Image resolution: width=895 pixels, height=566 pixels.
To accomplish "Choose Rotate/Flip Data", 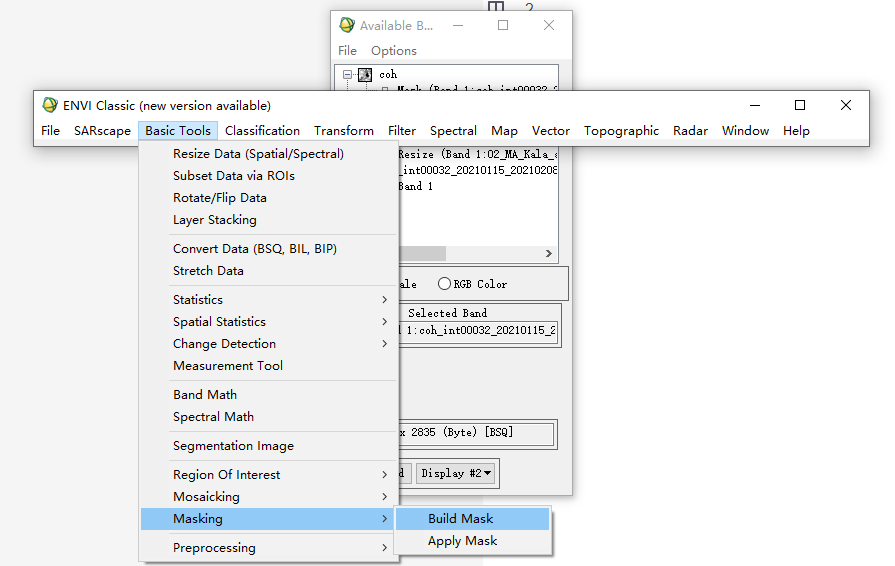I will tap(269, 198).
